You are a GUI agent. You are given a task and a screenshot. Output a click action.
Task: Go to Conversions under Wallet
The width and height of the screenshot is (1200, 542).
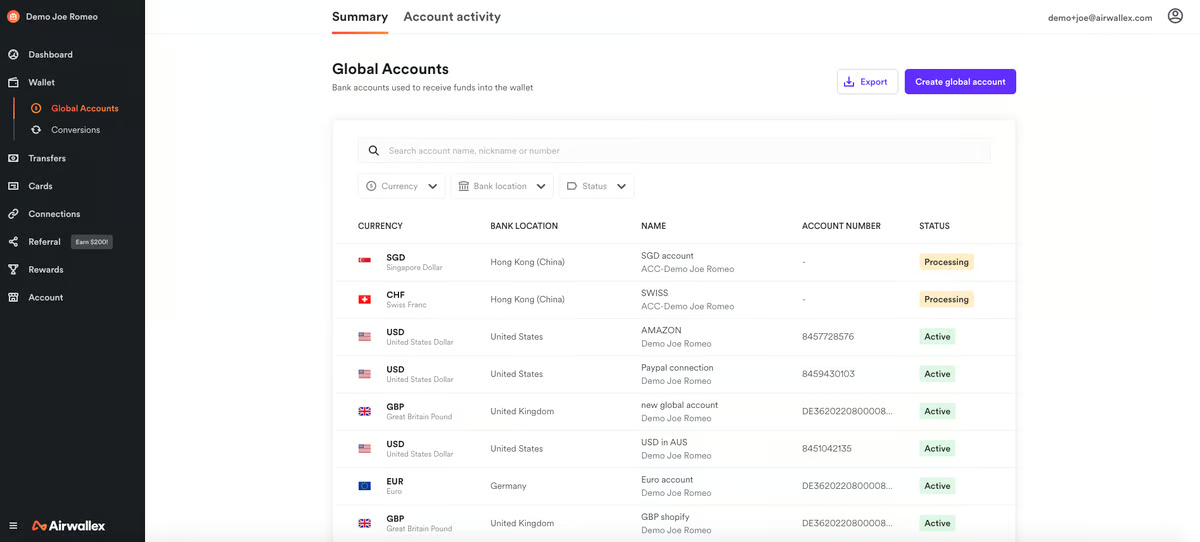[76, 130]
